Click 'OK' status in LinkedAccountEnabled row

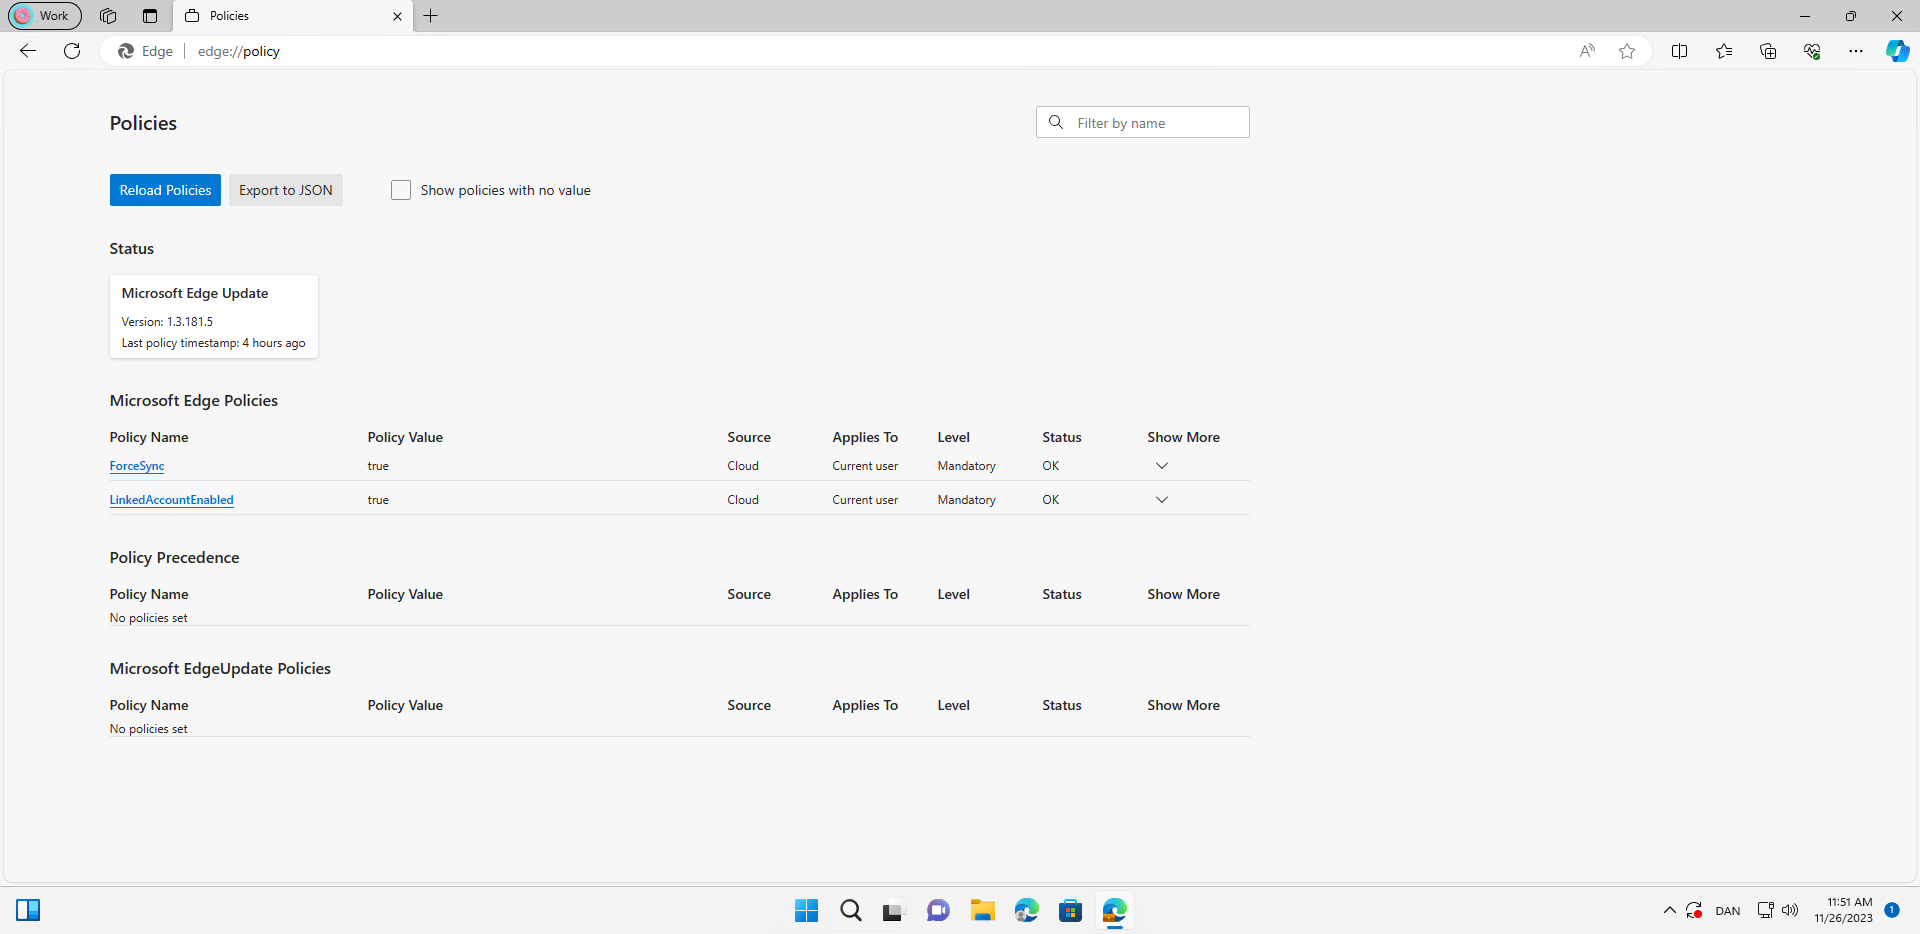(x=1051, y=500)
